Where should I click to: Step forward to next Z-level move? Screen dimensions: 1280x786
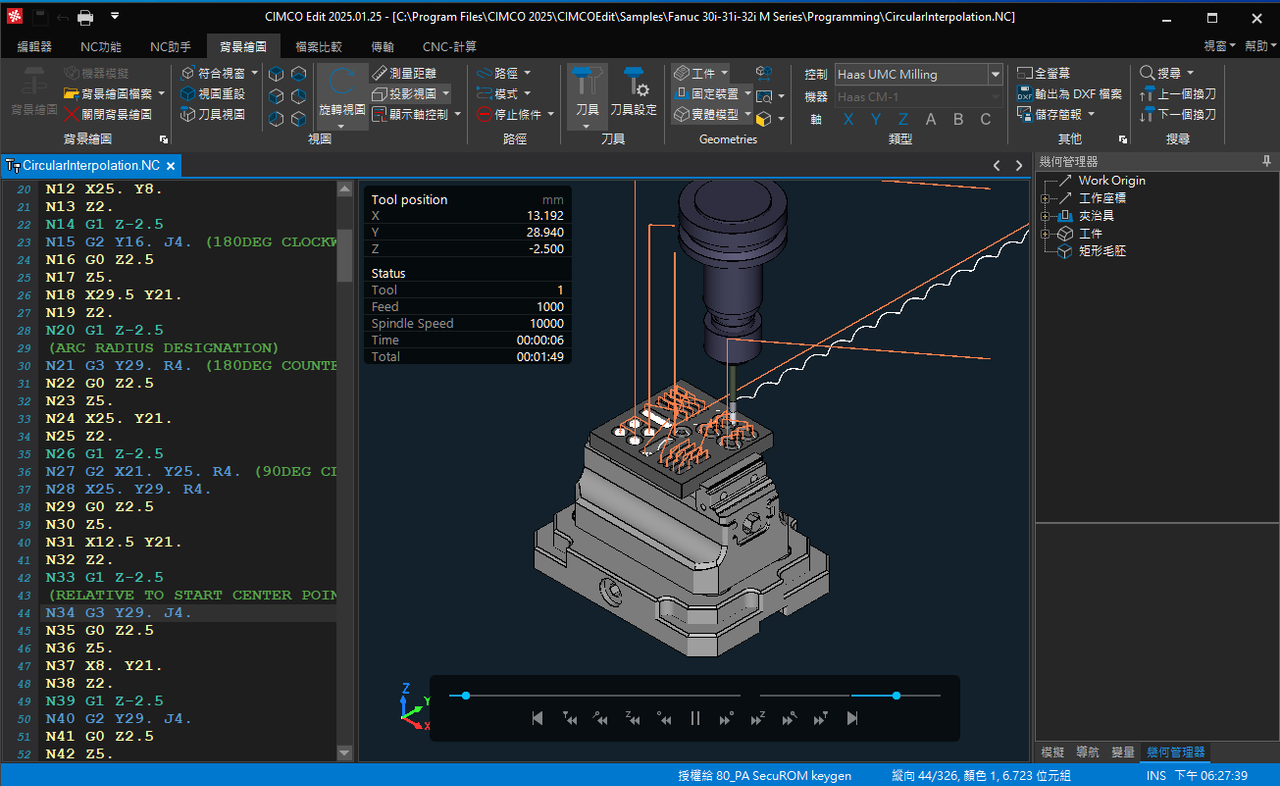[x=757, y=718]
